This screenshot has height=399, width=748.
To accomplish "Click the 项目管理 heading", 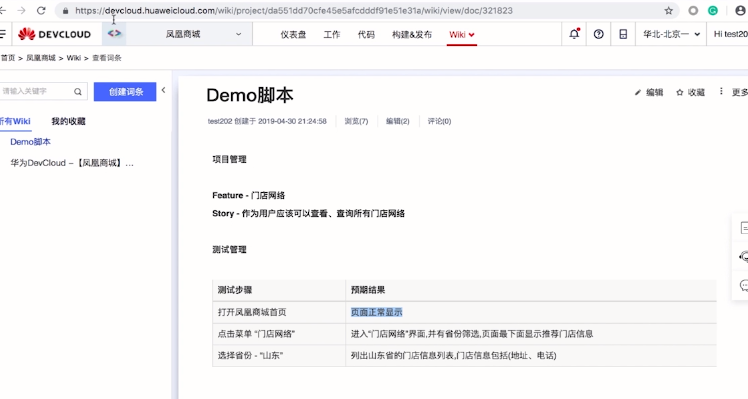I will click(x=229, y=159).
